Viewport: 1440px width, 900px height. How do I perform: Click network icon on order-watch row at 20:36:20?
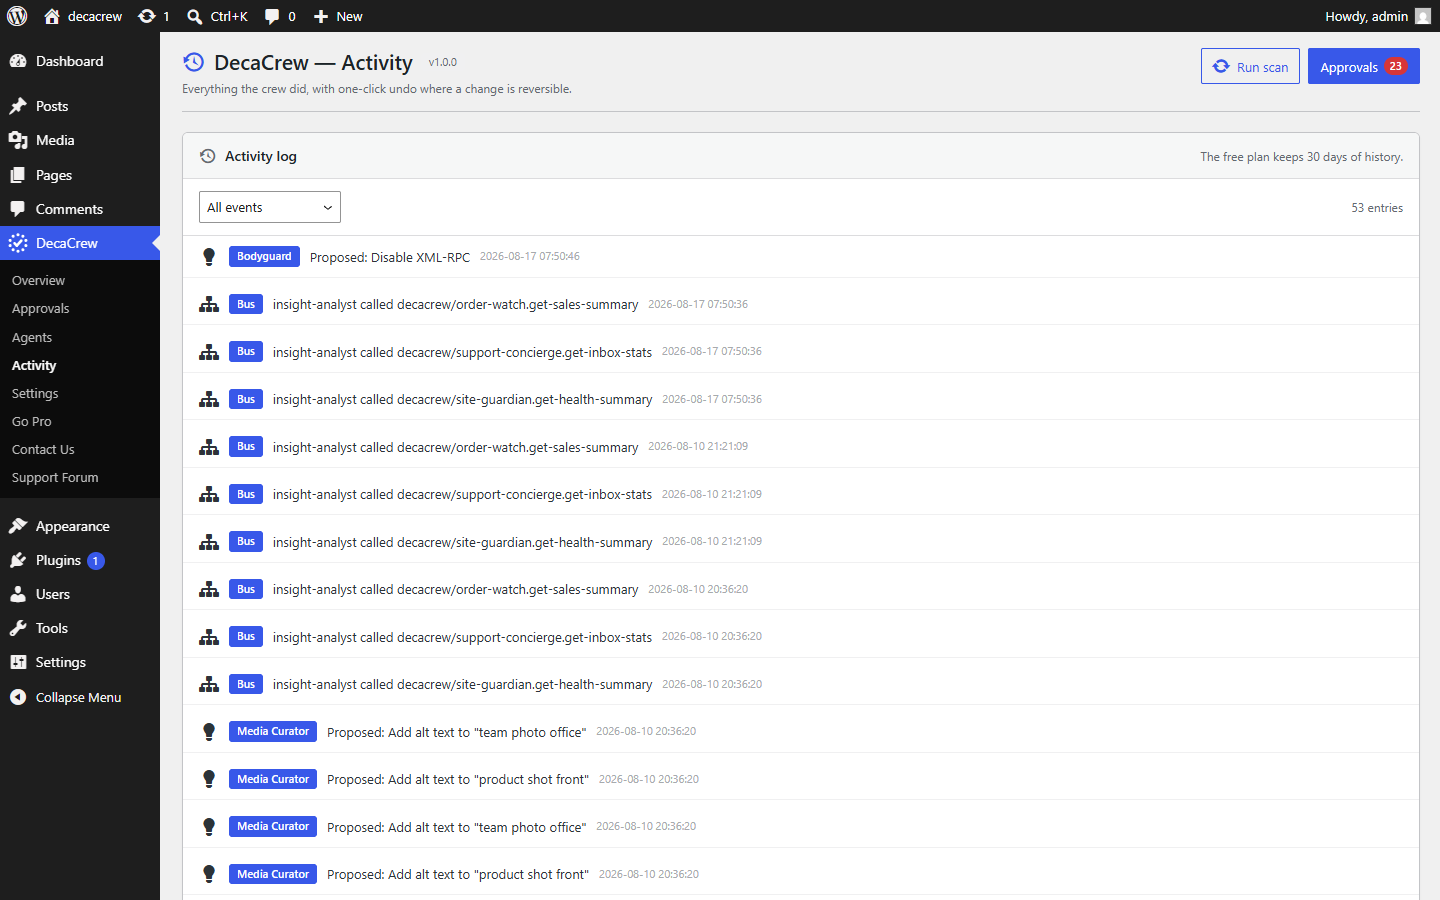(x=209, y=589)
